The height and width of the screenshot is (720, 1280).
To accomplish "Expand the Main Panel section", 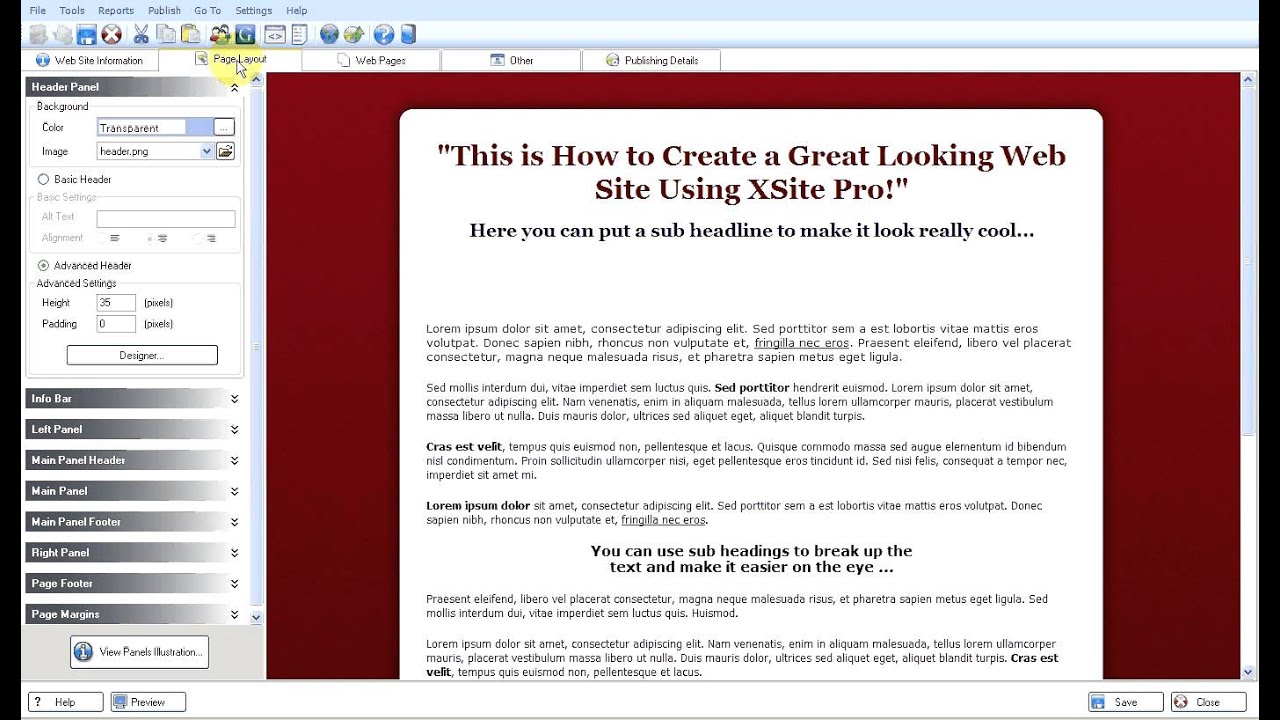I will 234,491.
